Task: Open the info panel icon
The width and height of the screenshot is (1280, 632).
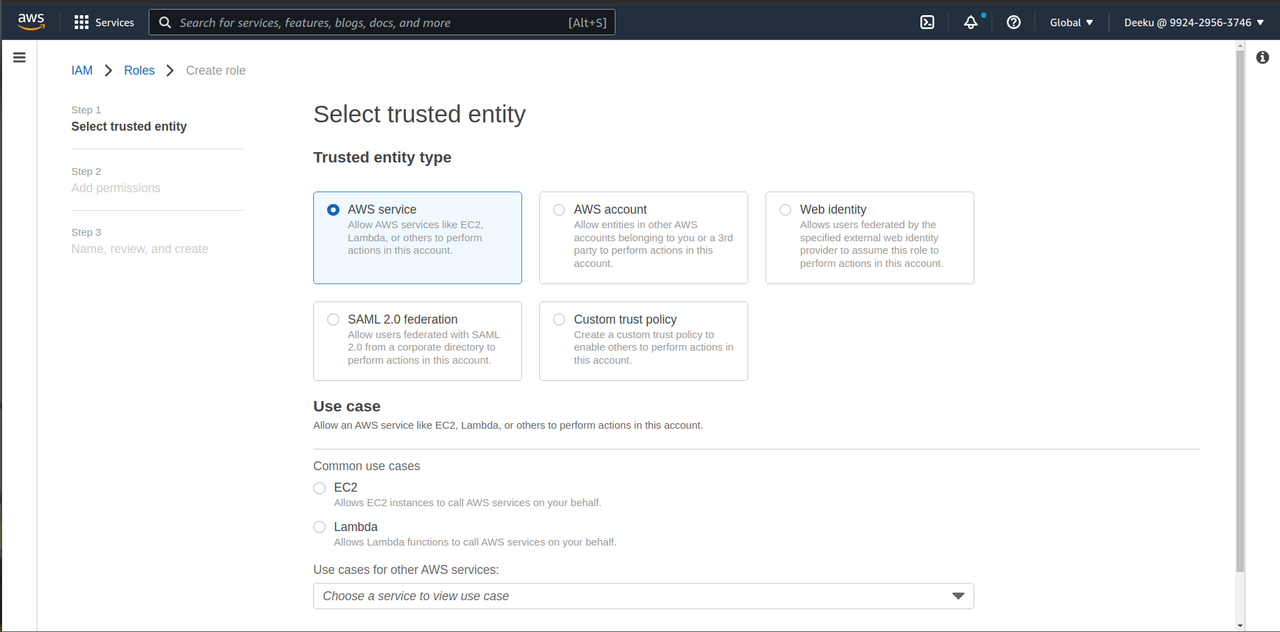Action: [x=1262, y=58]
